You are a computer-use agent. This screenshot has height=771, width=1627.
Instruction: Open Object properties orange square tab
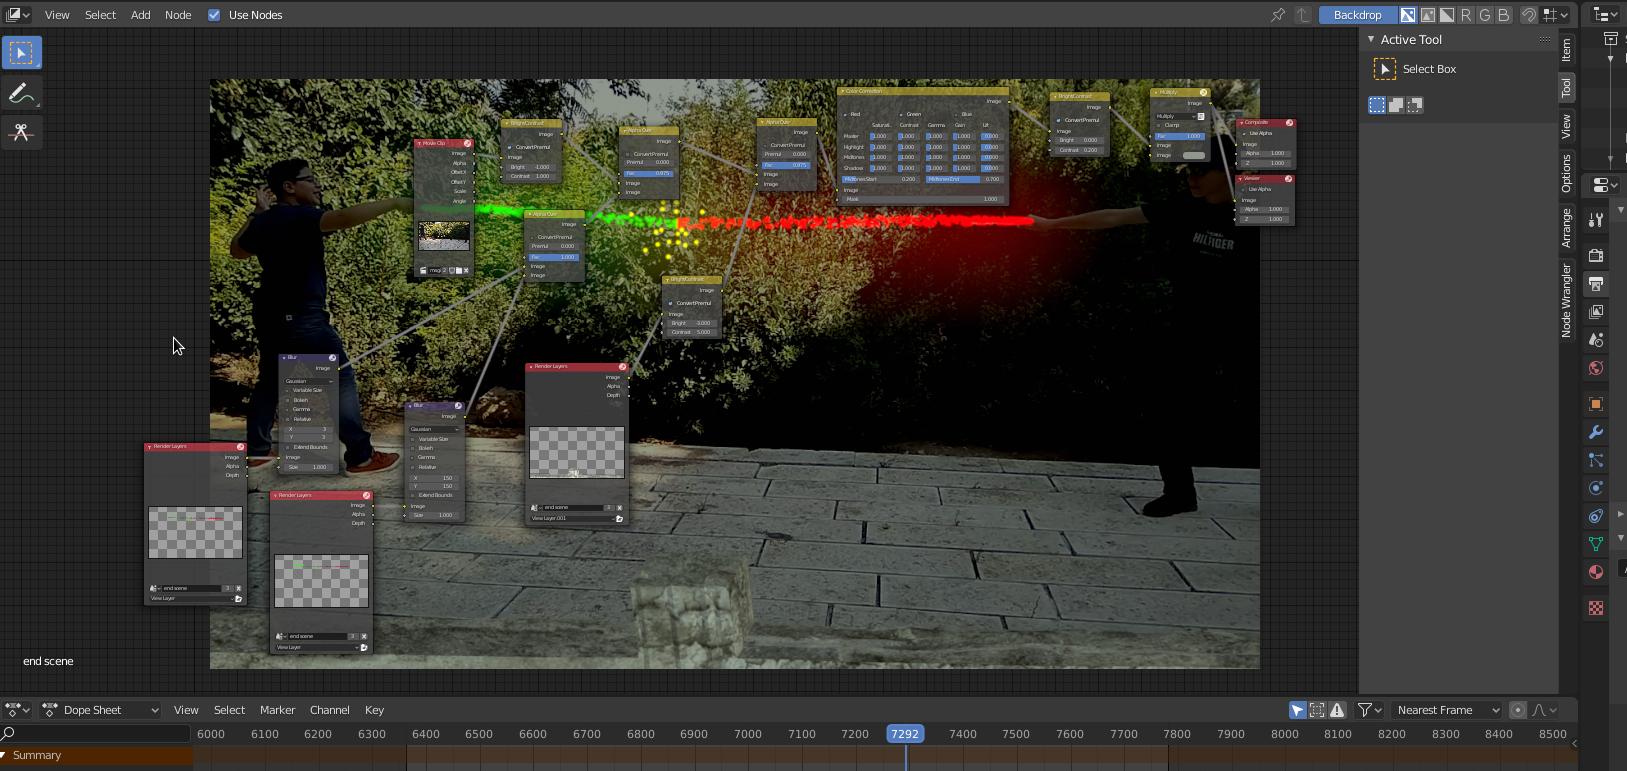click(1596, 404)
